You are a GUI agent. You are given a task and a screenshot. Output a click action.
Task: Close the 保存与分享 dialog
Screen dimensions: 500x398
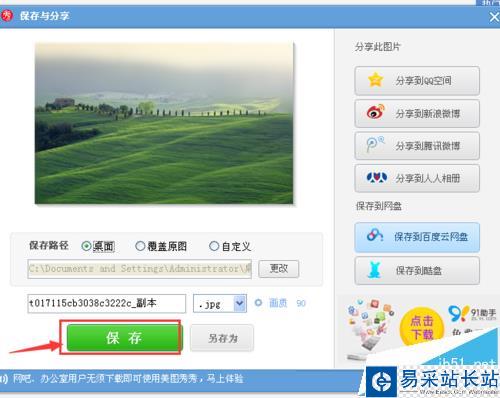coord(494,17)
